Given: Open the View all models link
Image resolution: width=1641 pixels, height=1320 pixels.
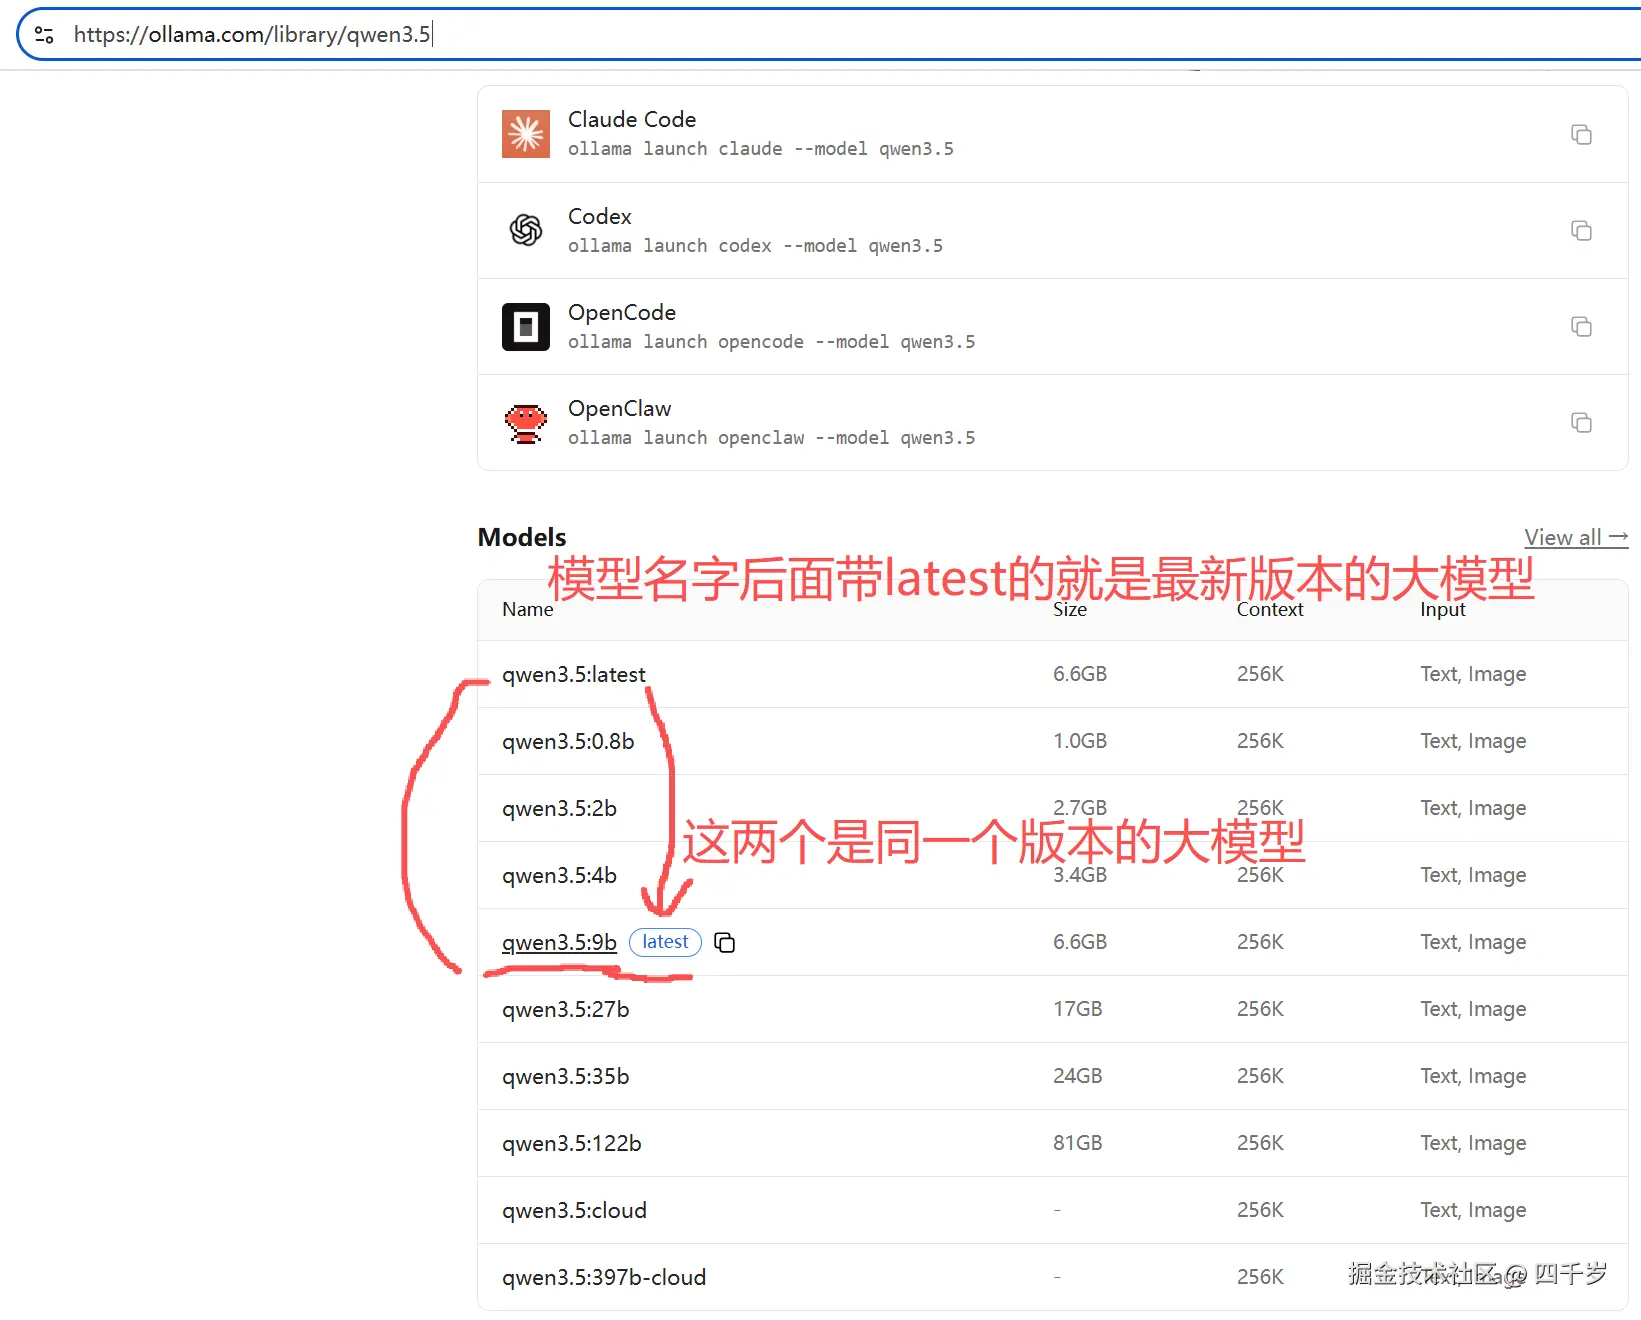Looking at the screenshot, I should pyautogui.click(x=1576, y=537).
